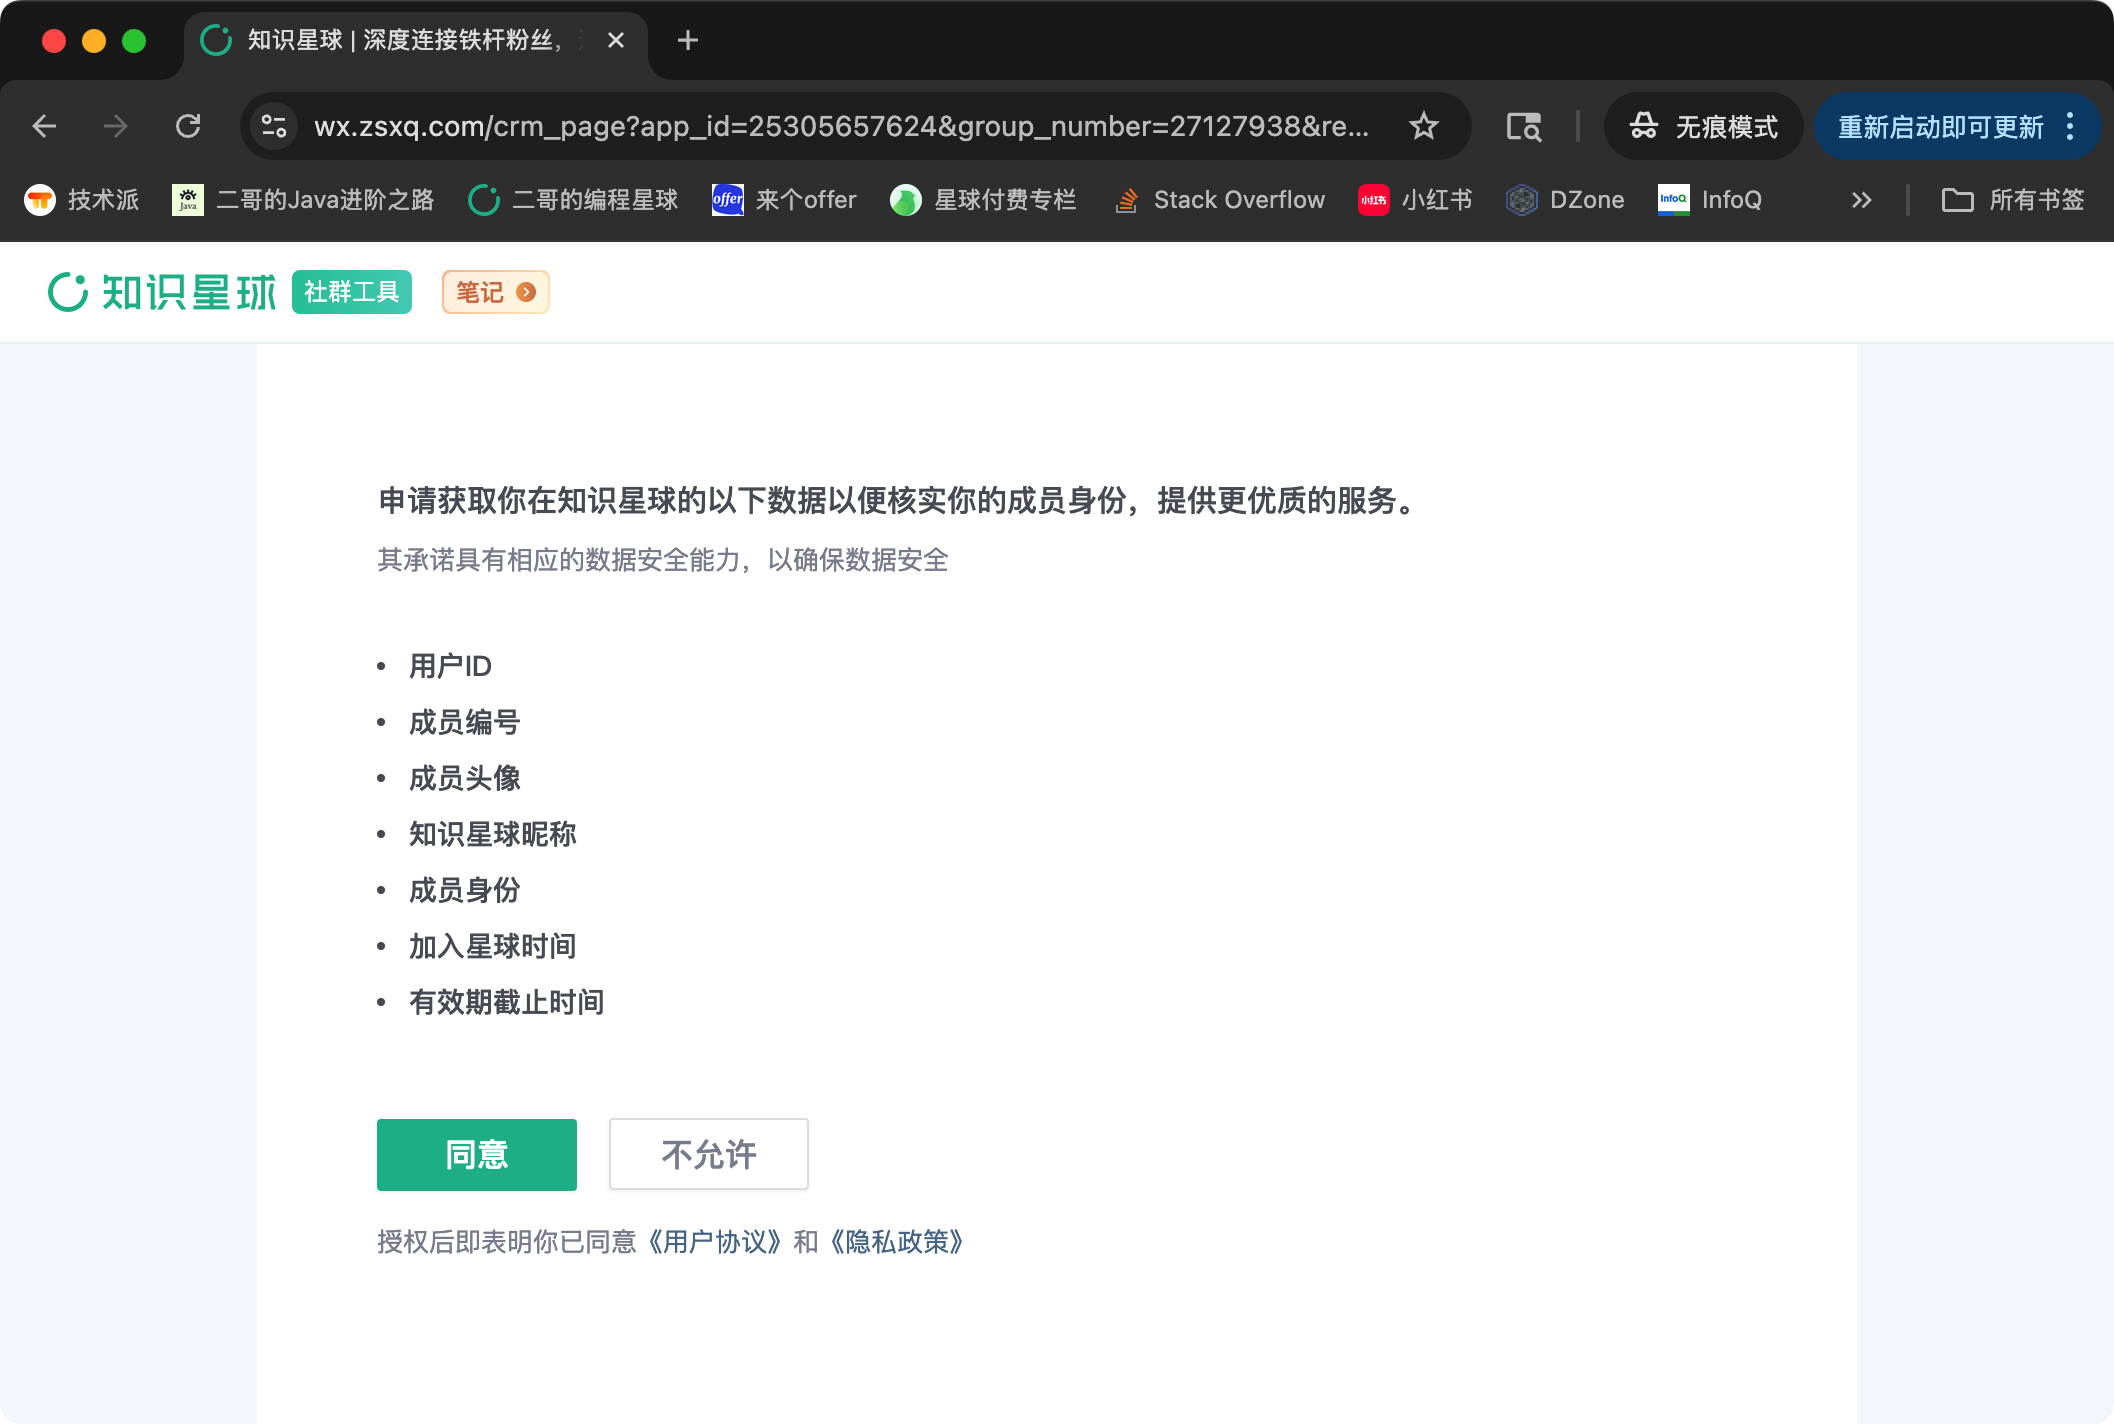This screenshot has height=1424, width=2114.
Task: Open Chrome's three-dot menu
Action: tap(2071, 126)
